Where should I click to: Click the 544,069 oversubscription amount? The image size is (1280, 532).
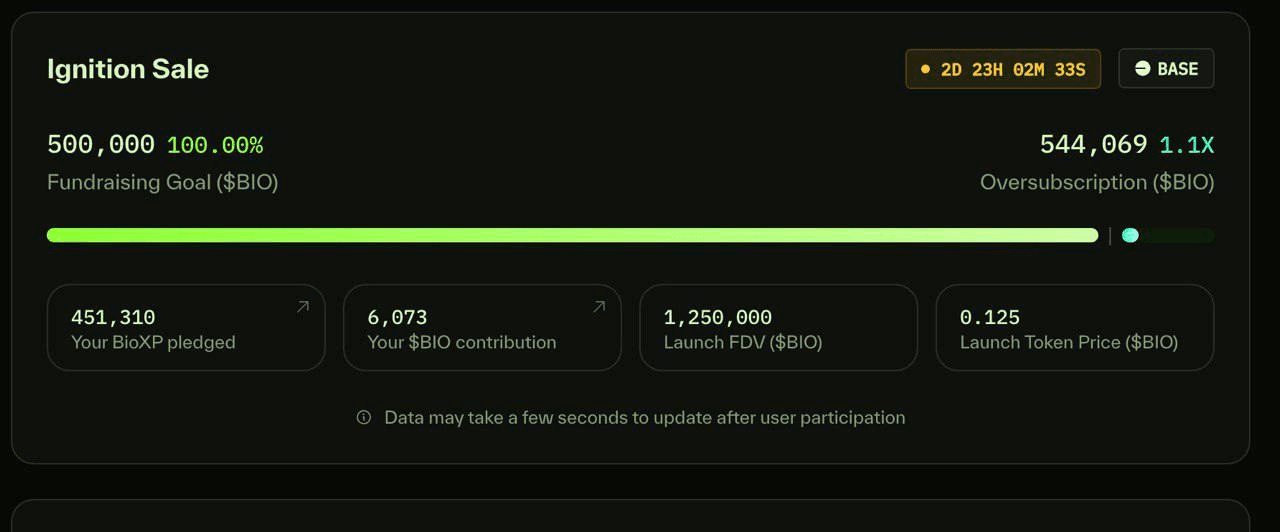click(1094, 145)
